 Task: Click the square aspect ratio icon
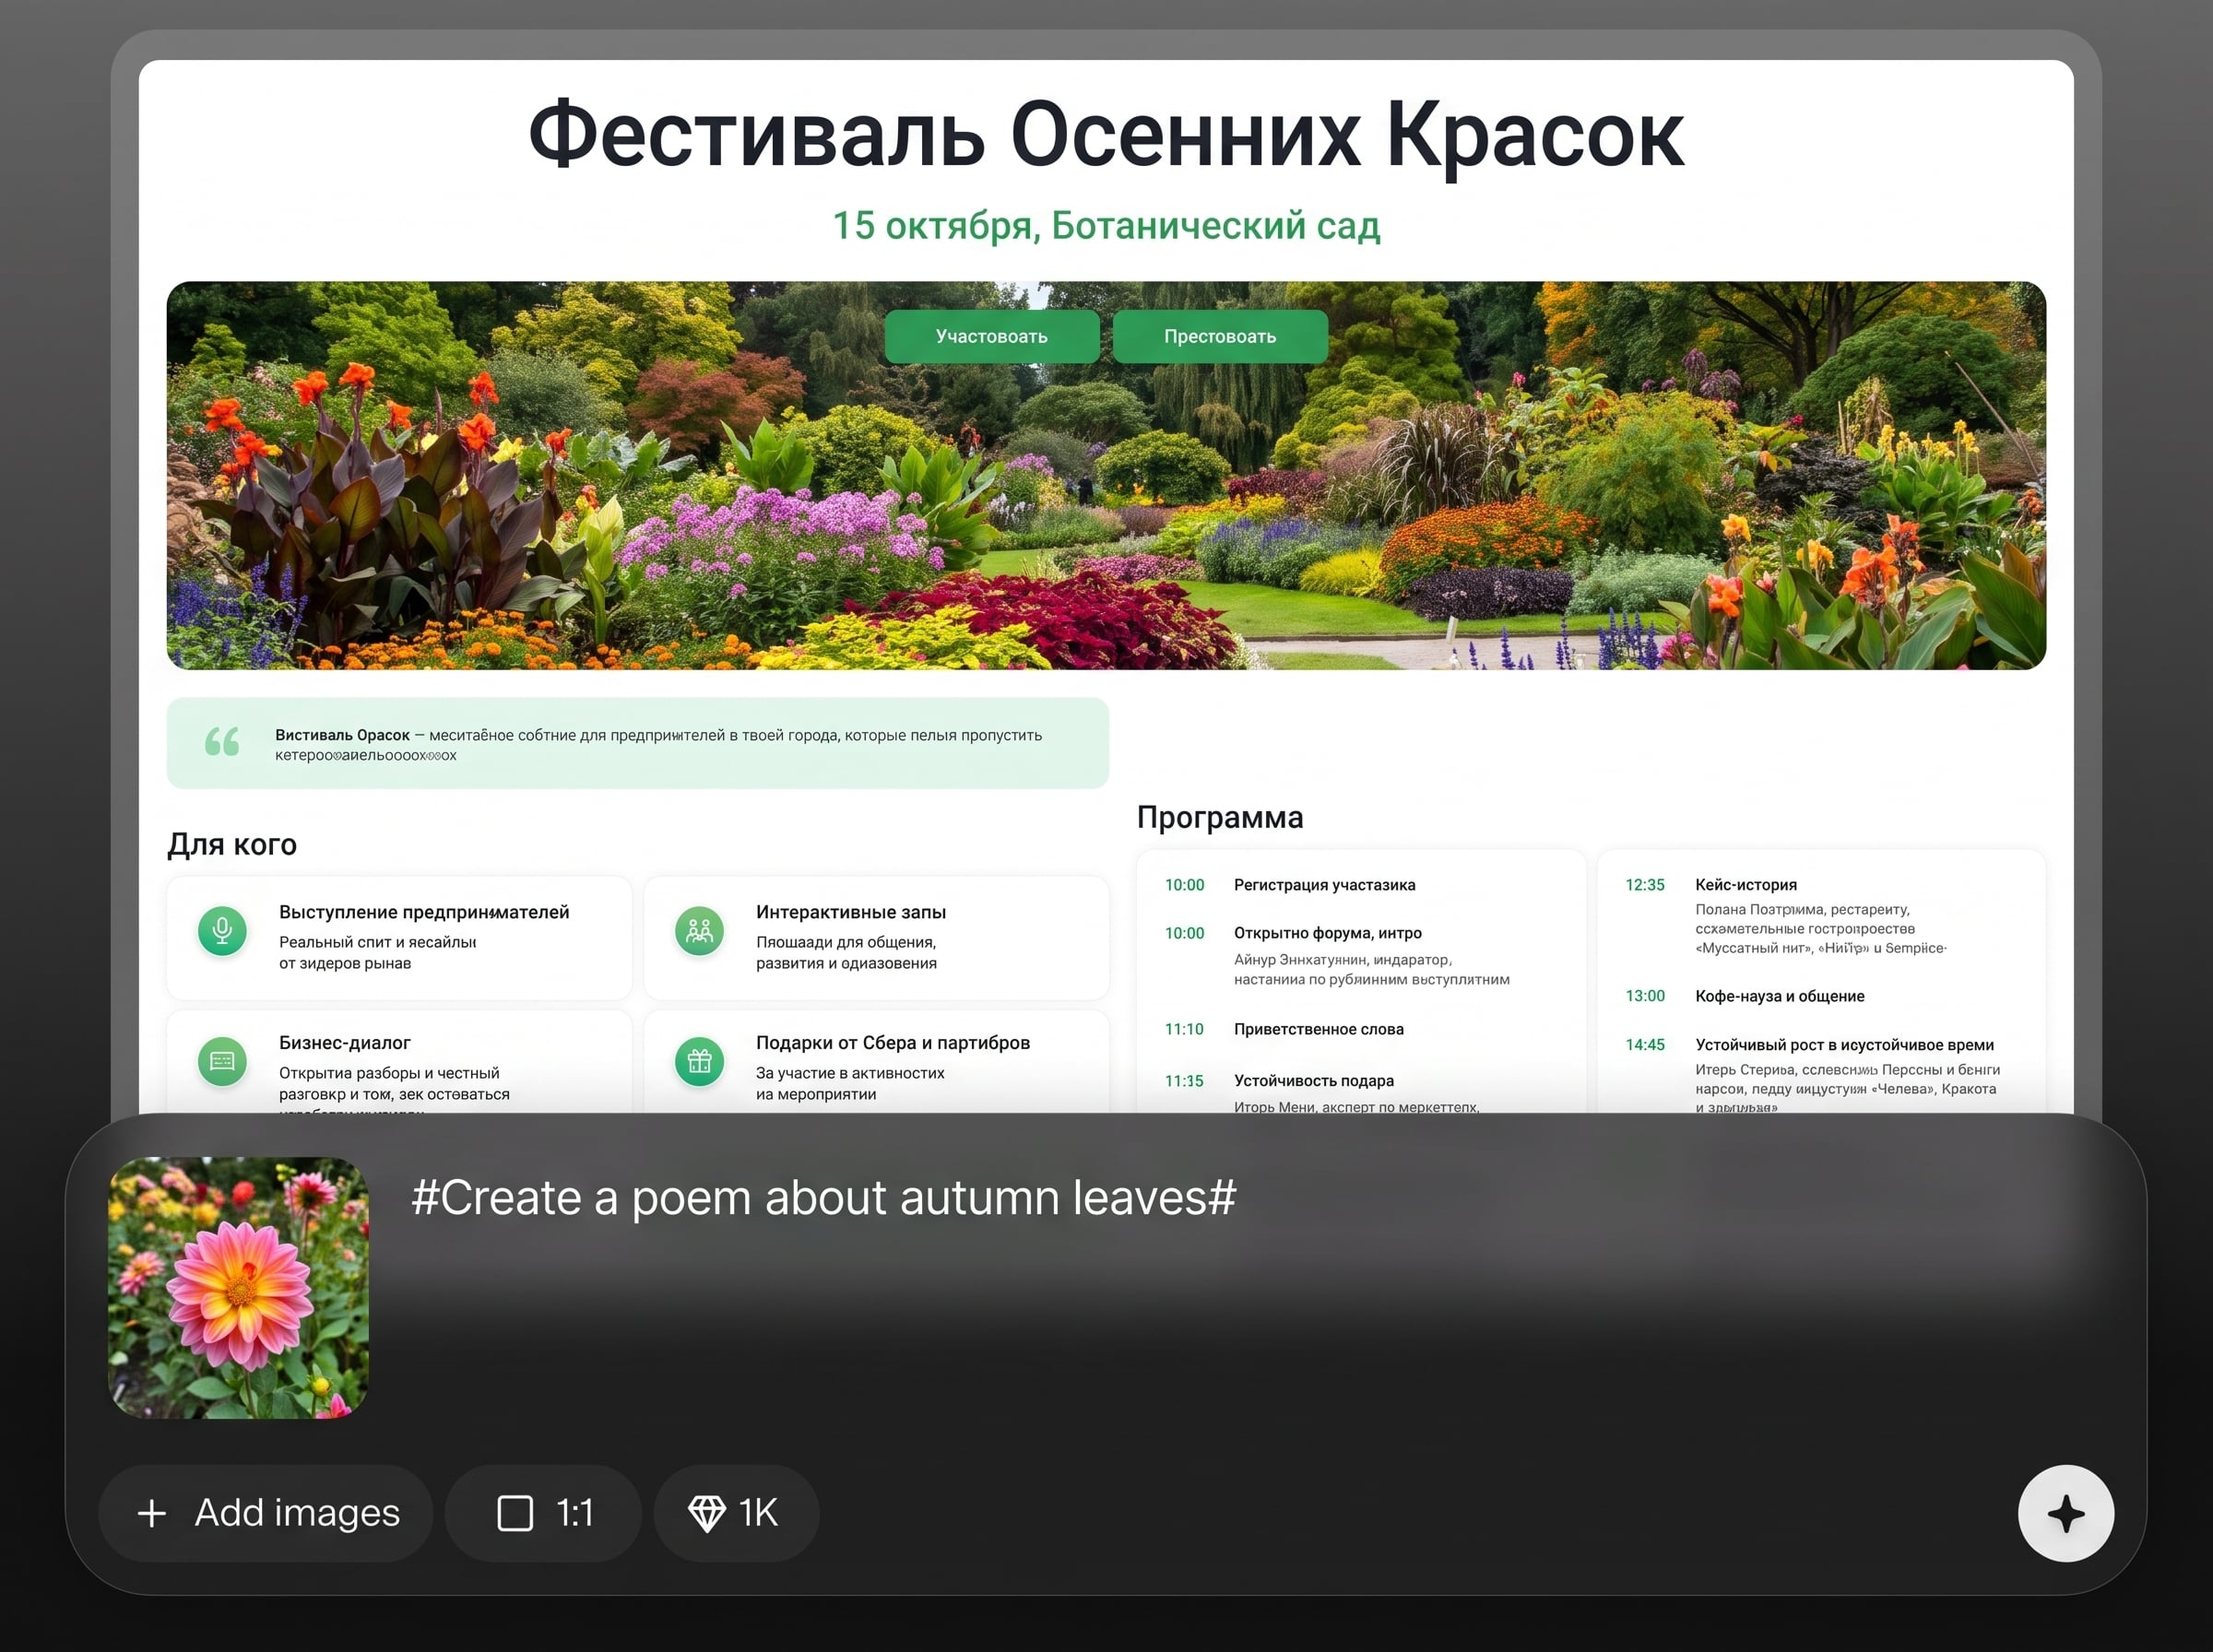(x=515, y=1513)
